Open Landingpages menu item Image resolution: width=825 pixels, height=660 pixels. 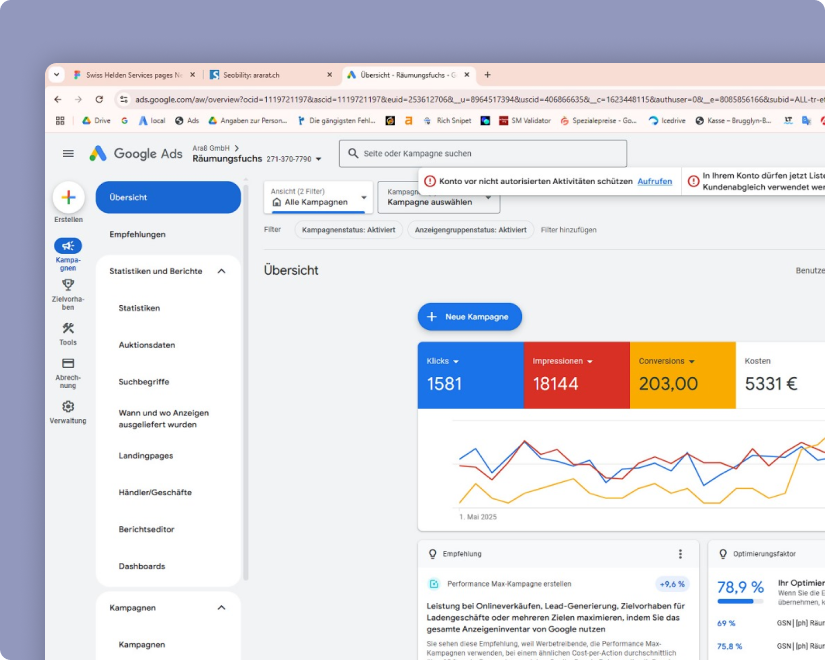146,456
